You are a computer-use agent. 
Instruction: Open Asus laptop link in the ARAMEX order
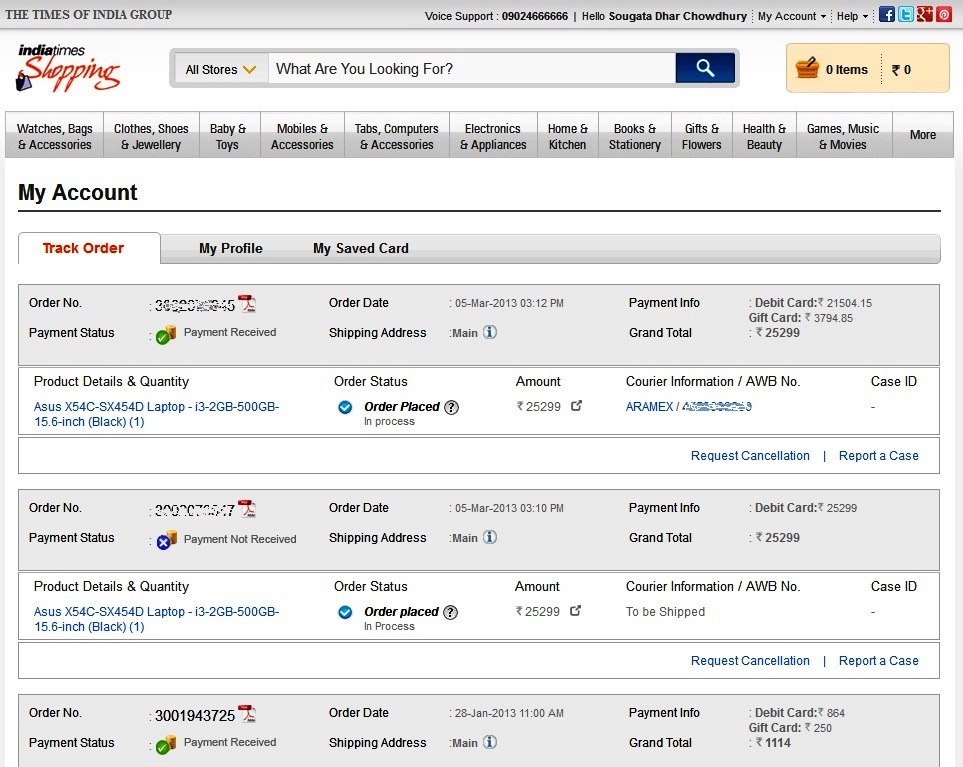point(157,414)
